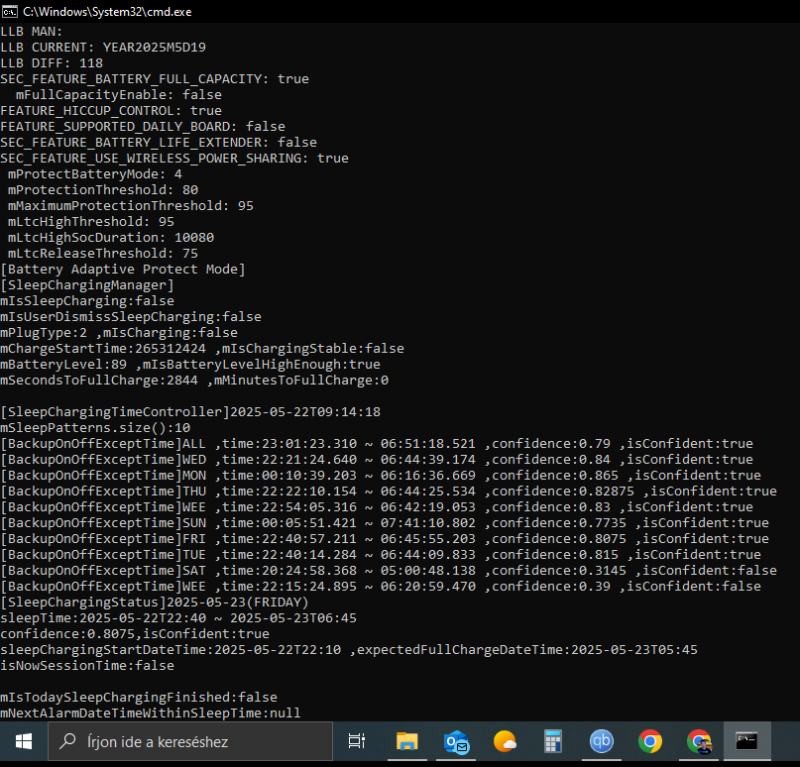Click '[Battery Adaptive Protect Mode]' heading
The image size is (800, 767).
click(x=123, y=269)
